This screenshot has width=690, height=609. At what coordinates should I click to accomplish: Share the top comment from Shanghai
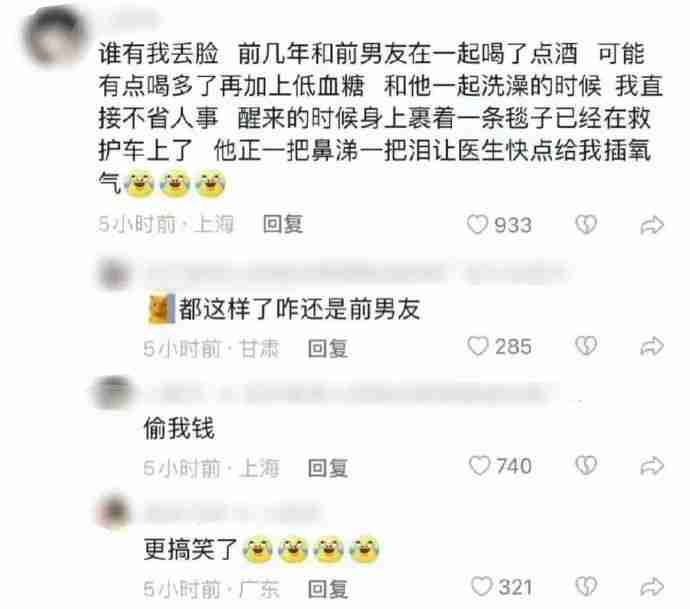point(652,225)
